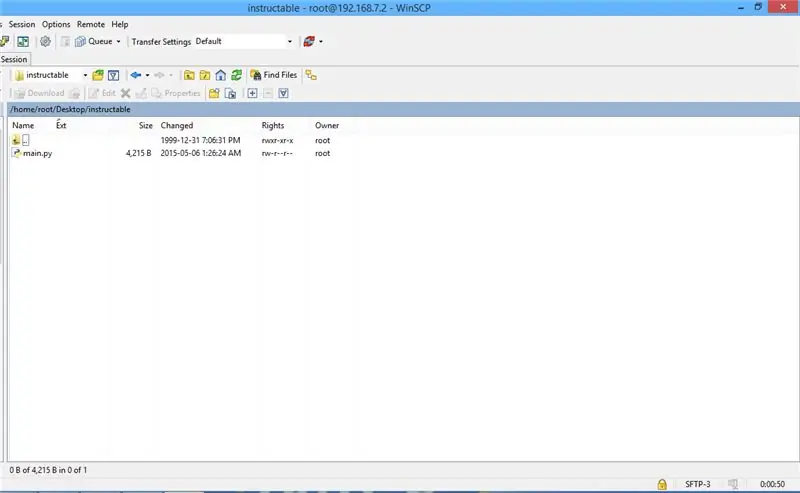This screenshot has width=800, height=493.
Task: Go to the root directory icon
Action: point(205,76)
